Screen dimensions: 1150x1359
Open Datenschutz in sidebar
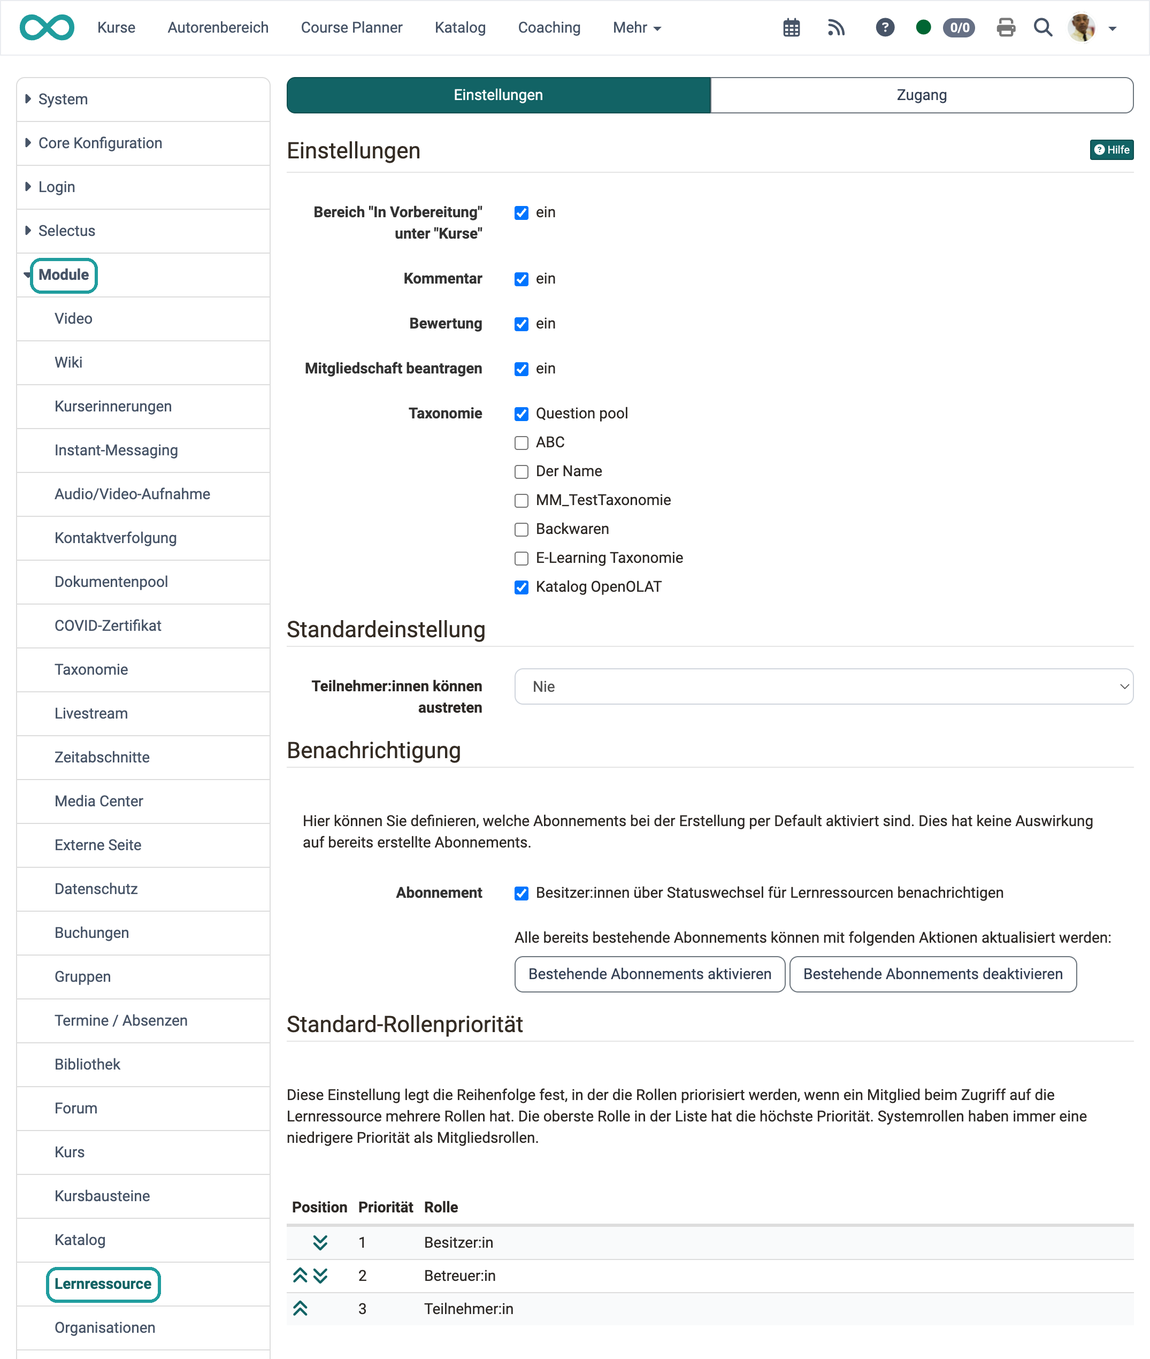coord(143,890)
